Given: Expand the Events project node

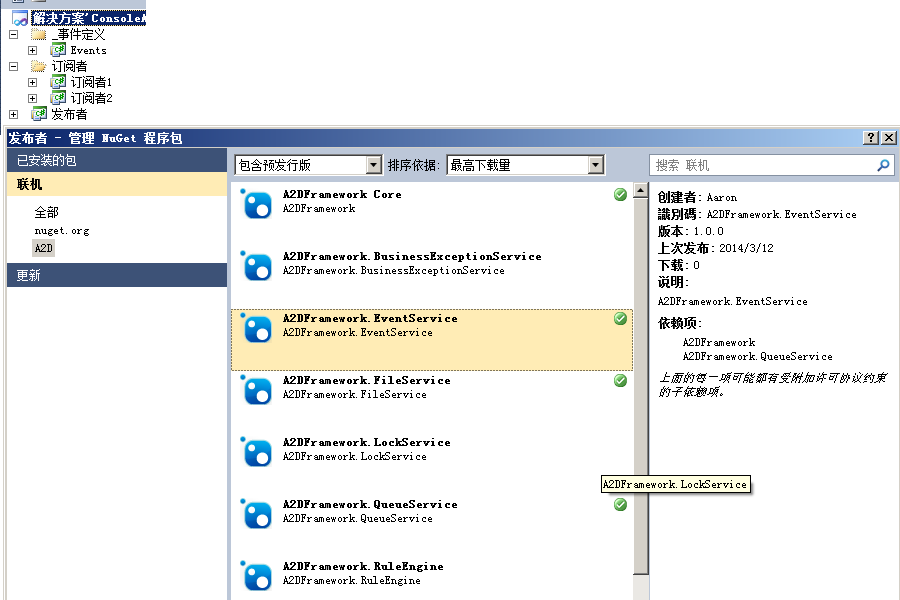Looking at the screenshot, I should 33,51.
